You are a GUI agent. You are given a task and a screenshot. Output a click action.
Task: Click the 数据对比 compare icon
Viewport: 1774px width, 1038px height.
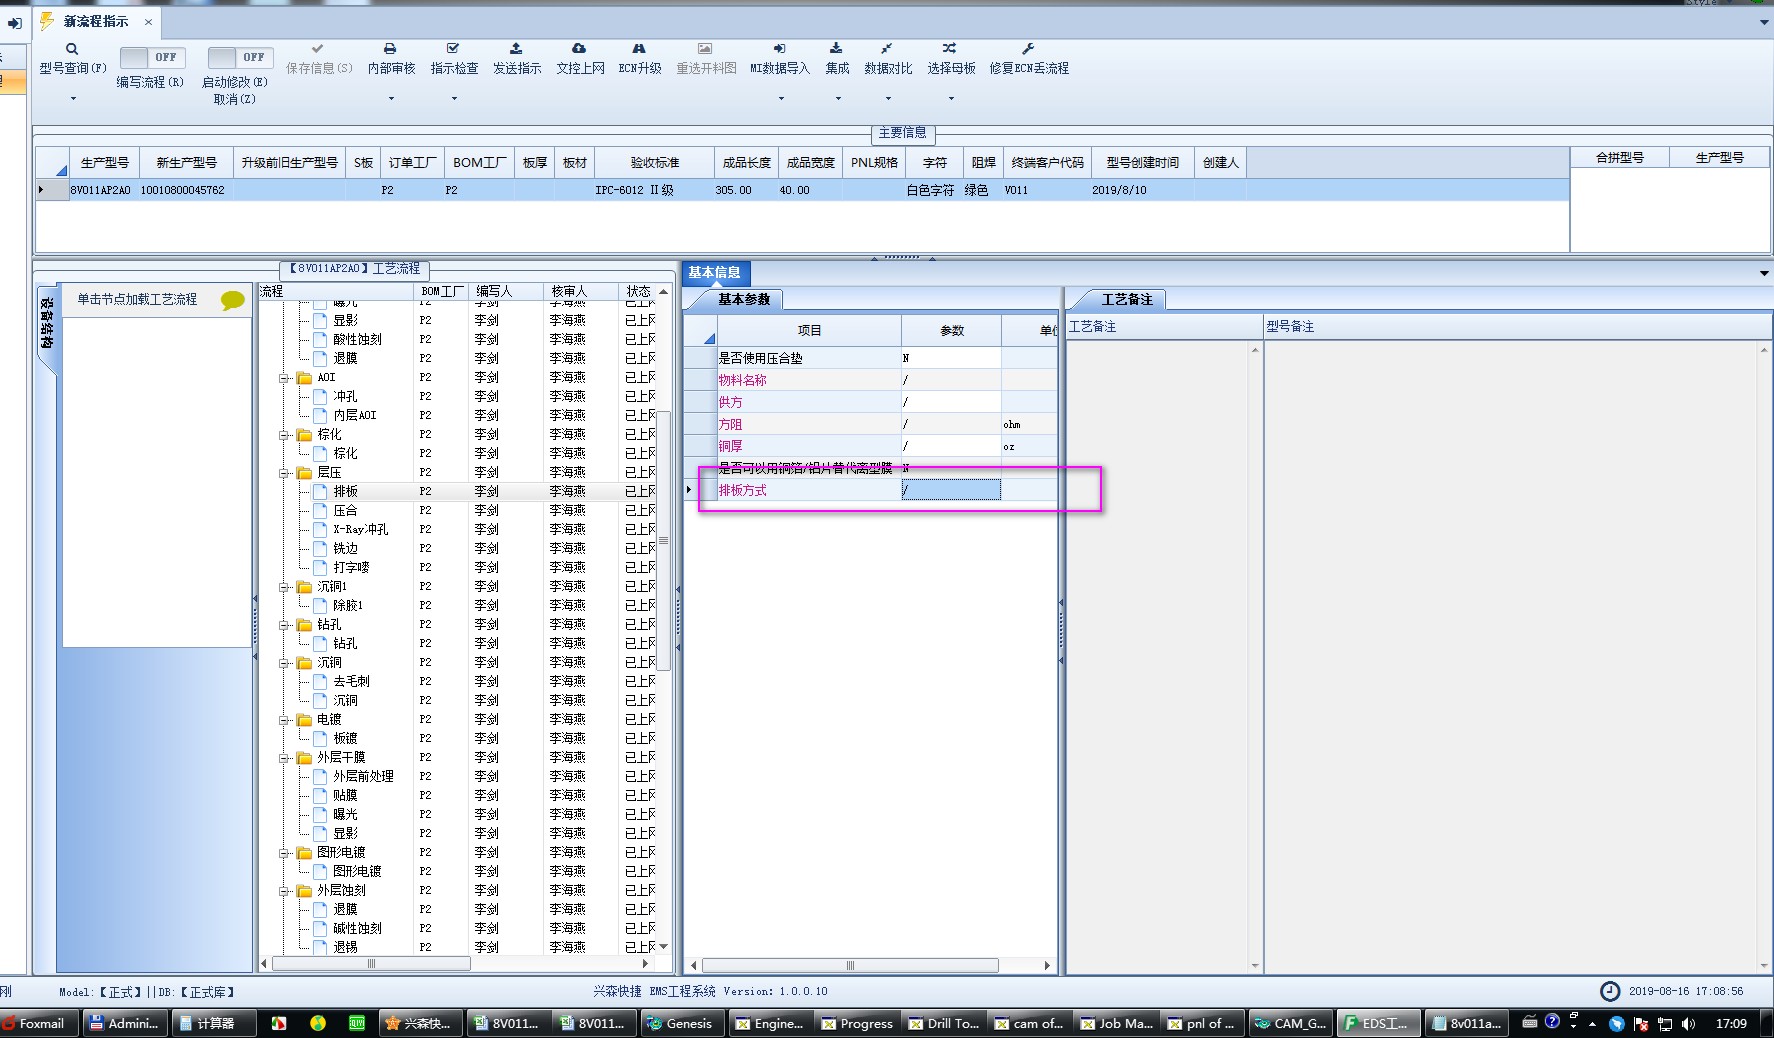click(x=887, y=48)
